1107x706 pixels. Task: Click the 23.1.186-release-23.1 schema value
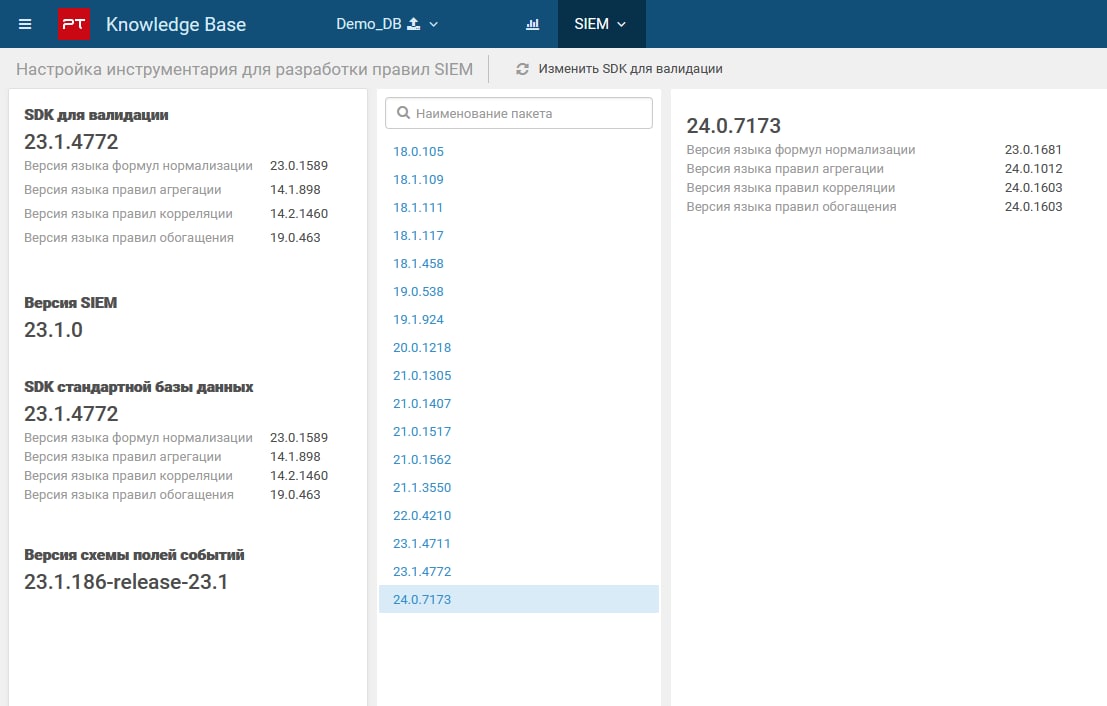pos(126,582)
